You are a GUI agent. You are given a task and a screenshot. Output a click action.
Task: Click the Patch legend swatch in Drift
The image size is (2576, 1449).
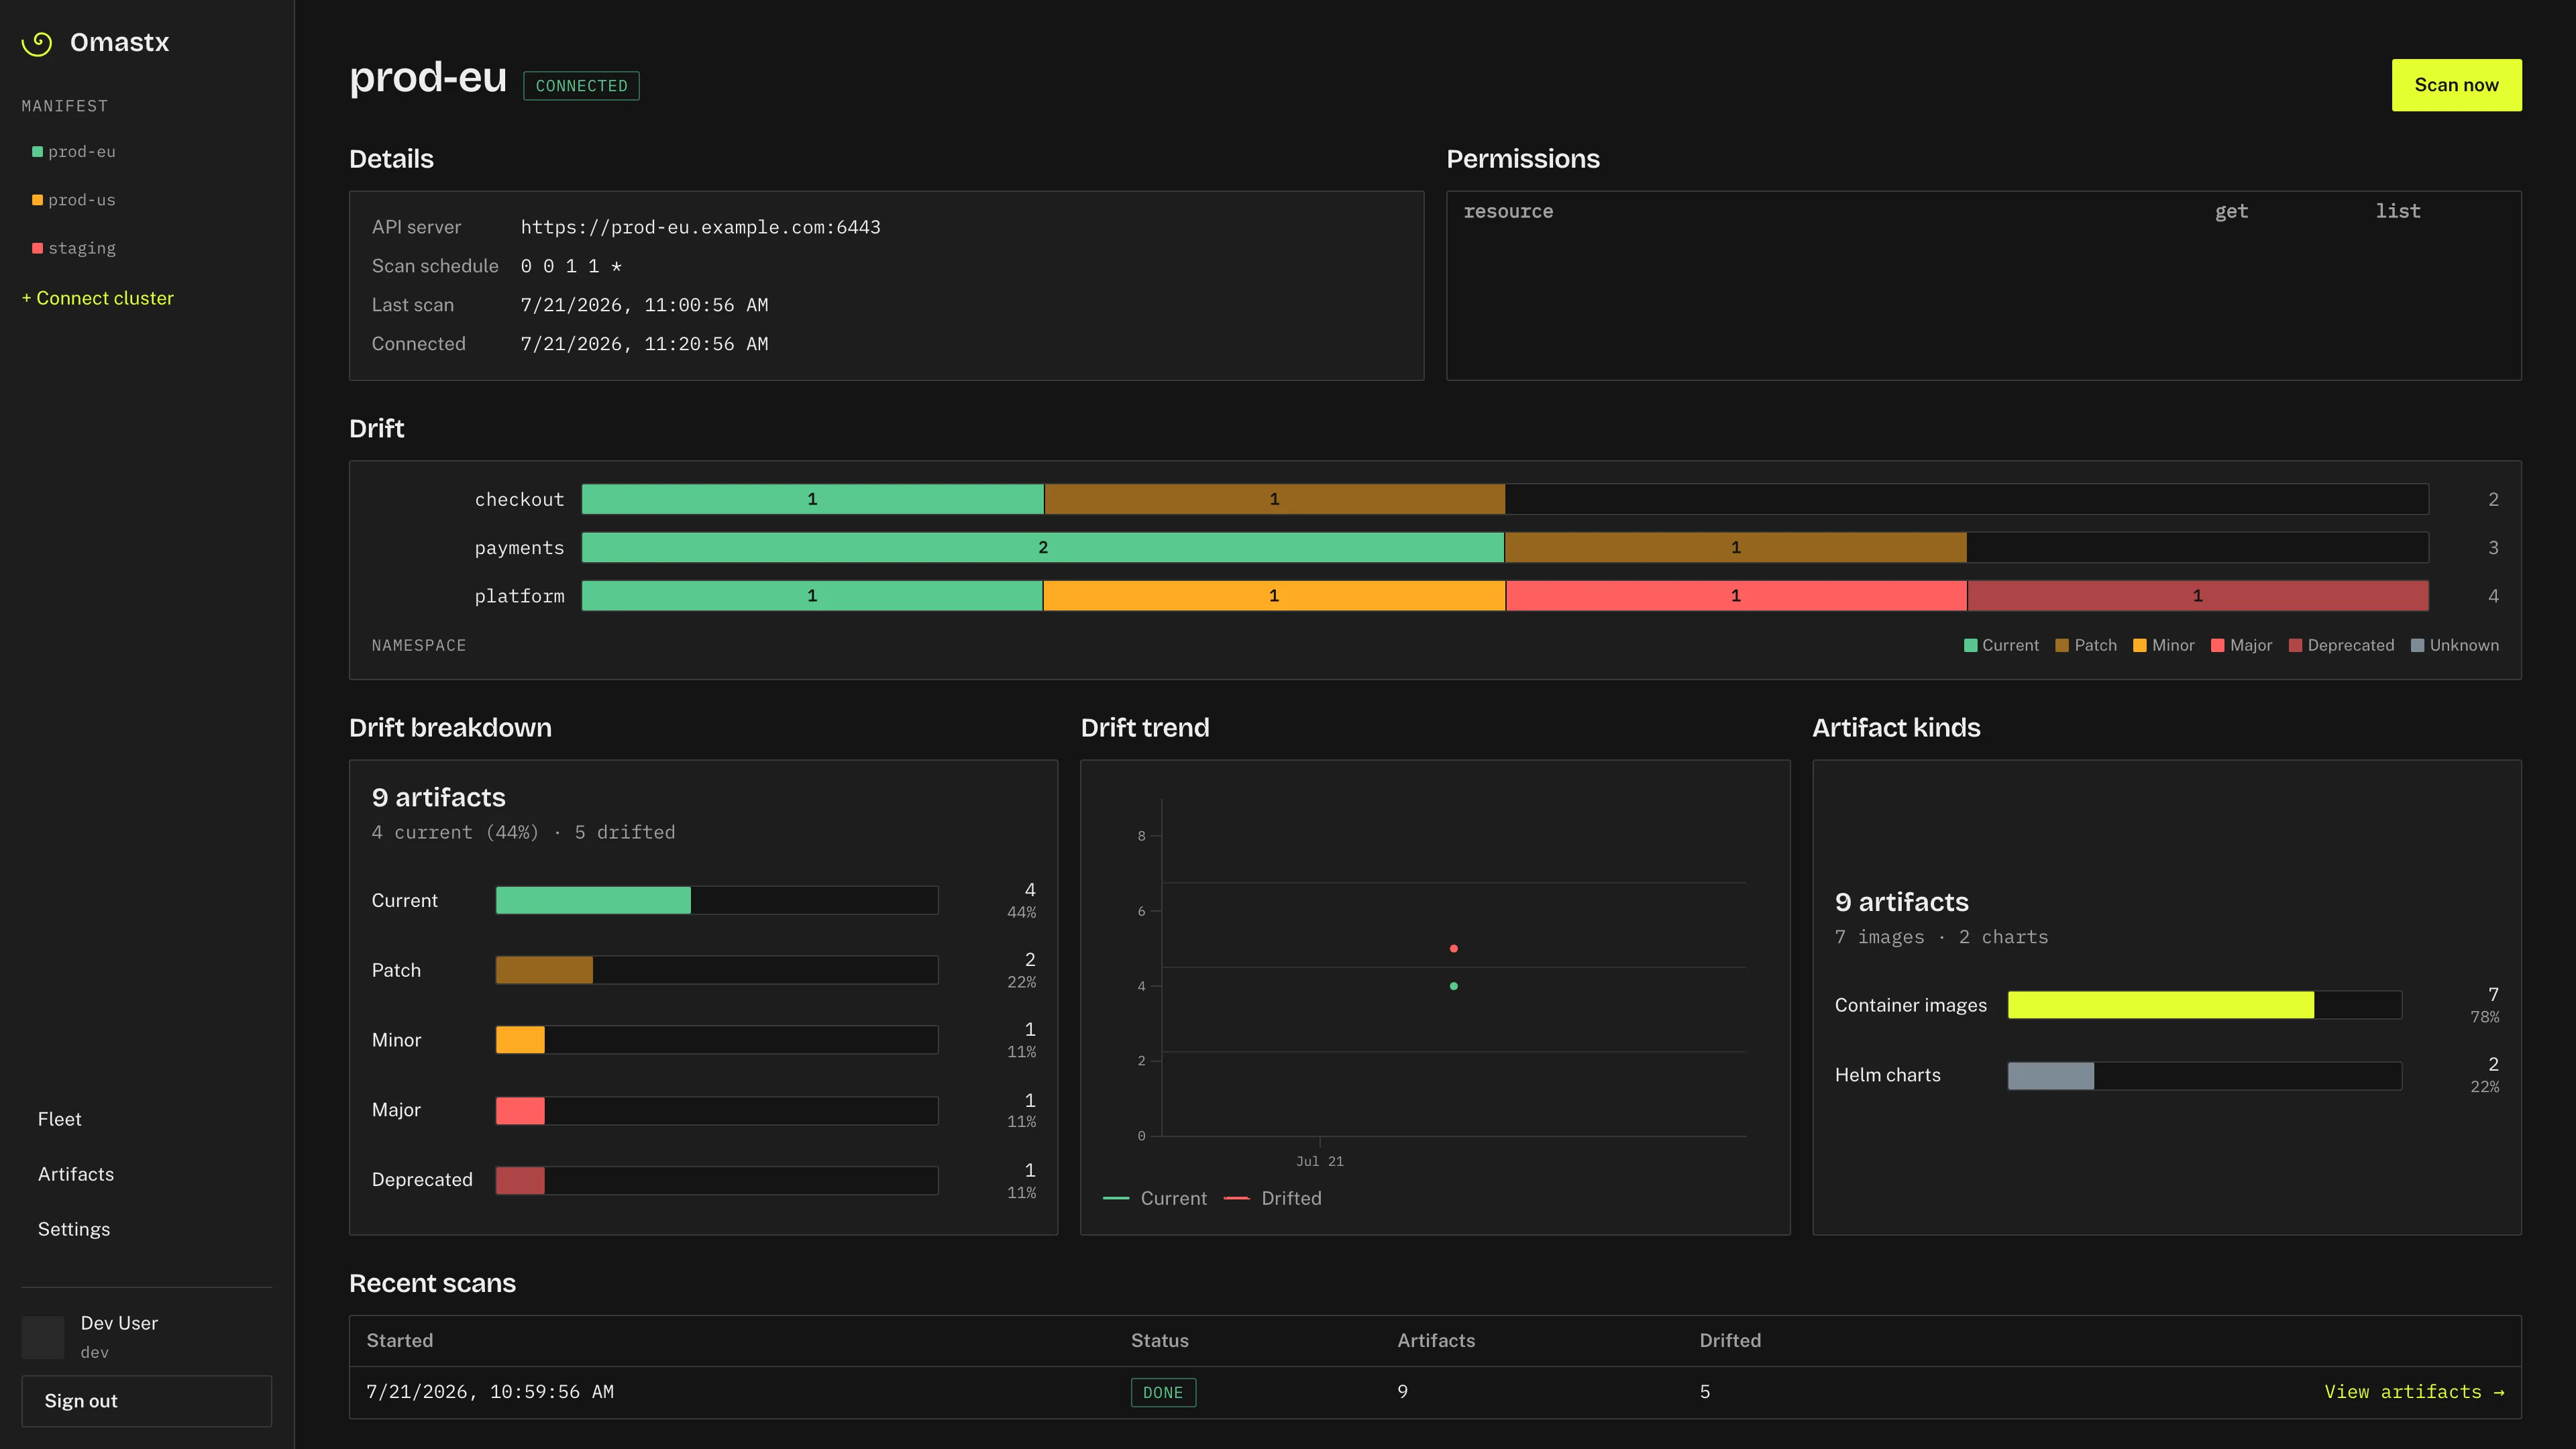[x=2062, y=646]
